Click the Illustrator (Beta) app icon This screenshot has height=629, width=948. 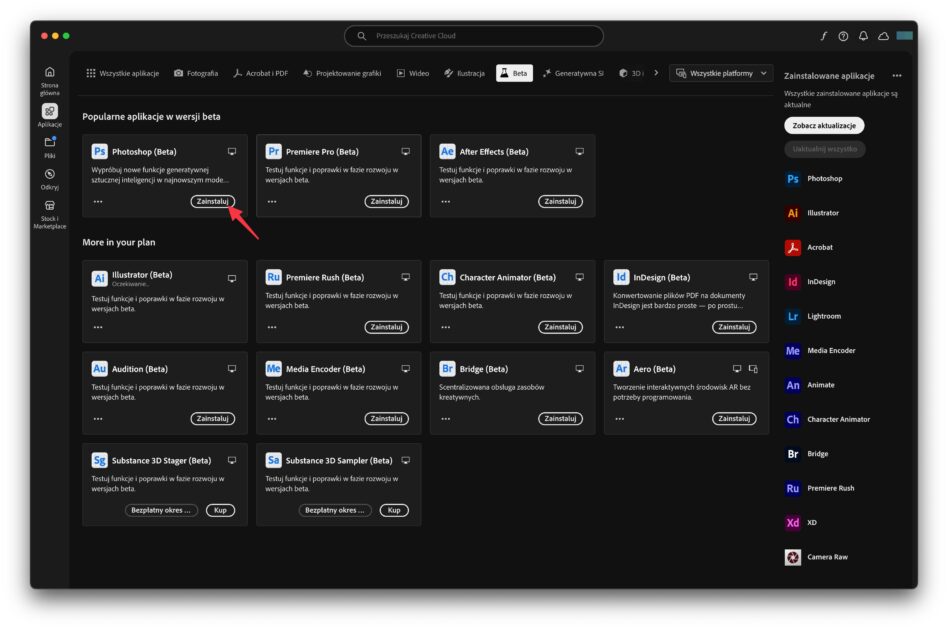[99, 278]
